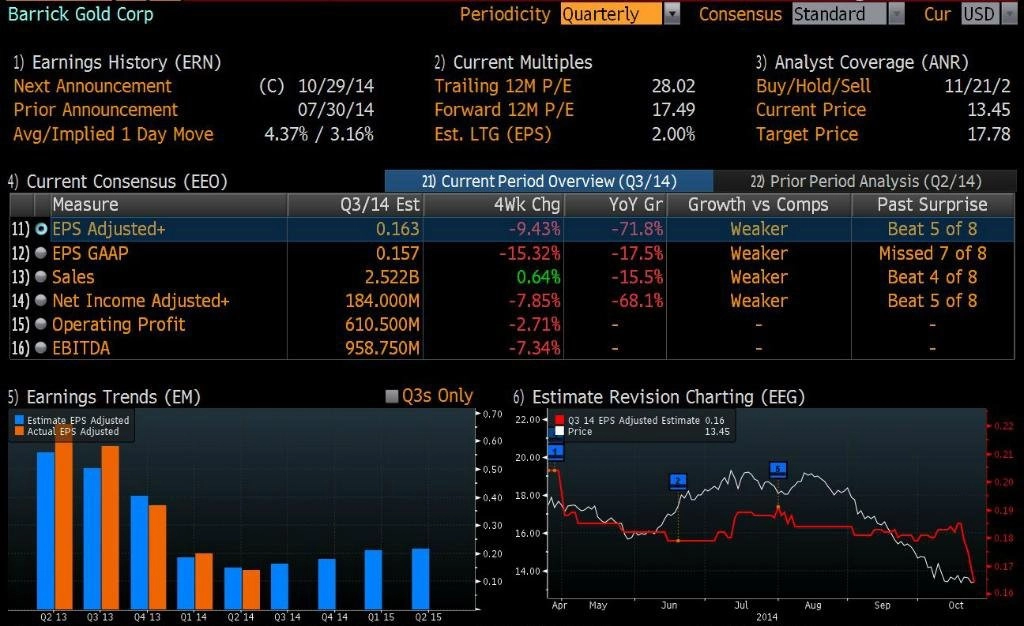Click EPS Adjusted+ estimate value 0.163
This screenshot has width=1024, height=626.
click(x=397, y=229)
